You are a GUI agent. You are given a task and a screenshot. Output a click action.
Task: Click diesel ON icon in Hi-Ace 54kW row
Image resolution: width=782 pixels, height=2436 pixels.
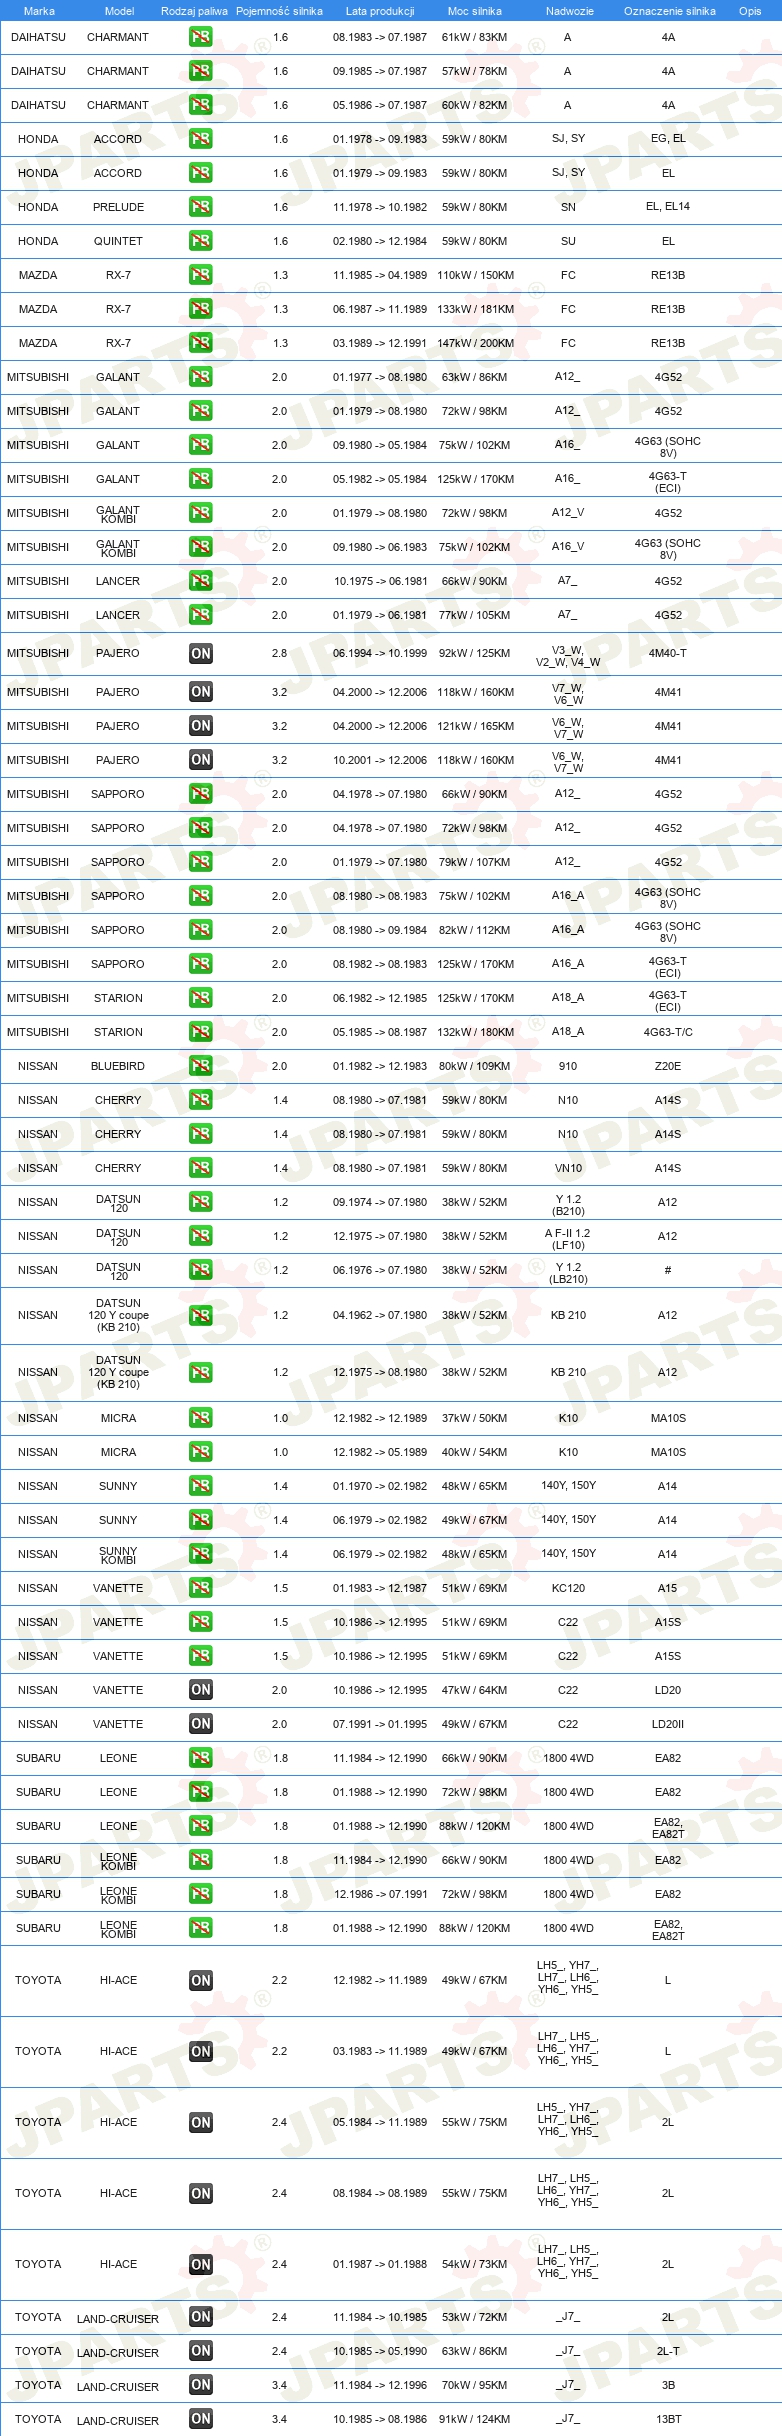click(201, 2265)
